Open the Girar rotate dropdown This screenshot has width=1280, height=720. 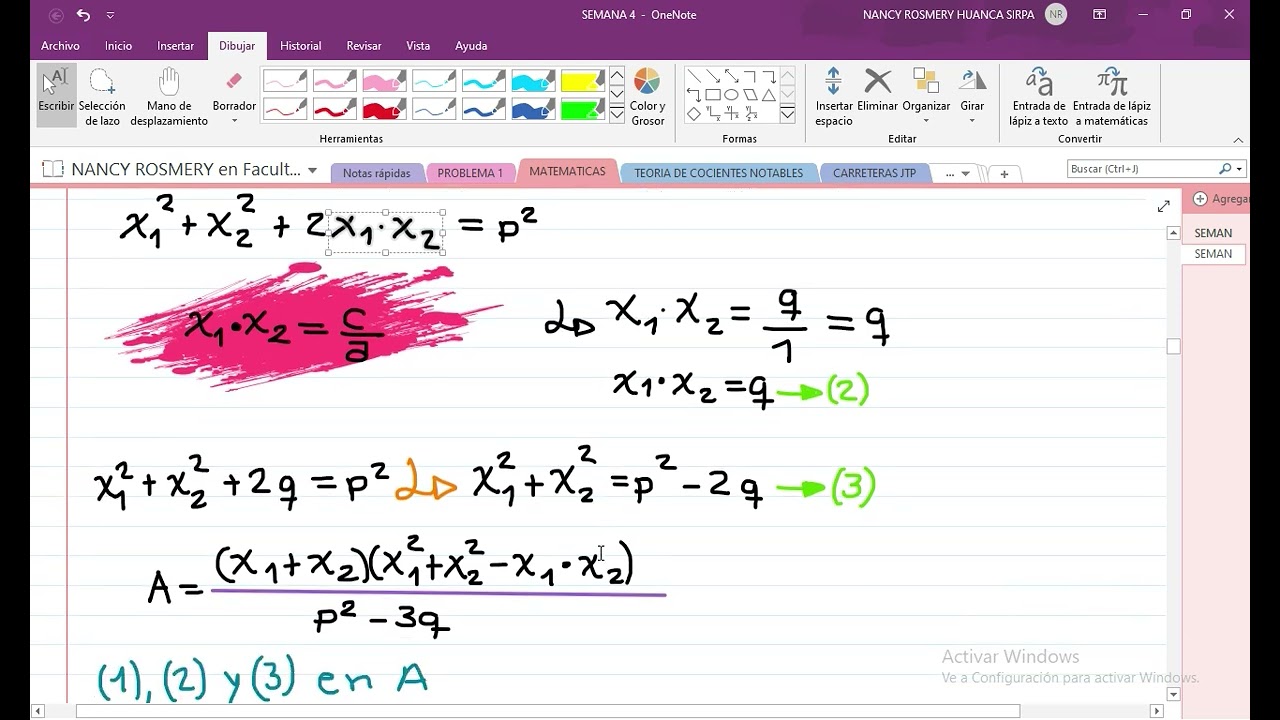[972, 97]
